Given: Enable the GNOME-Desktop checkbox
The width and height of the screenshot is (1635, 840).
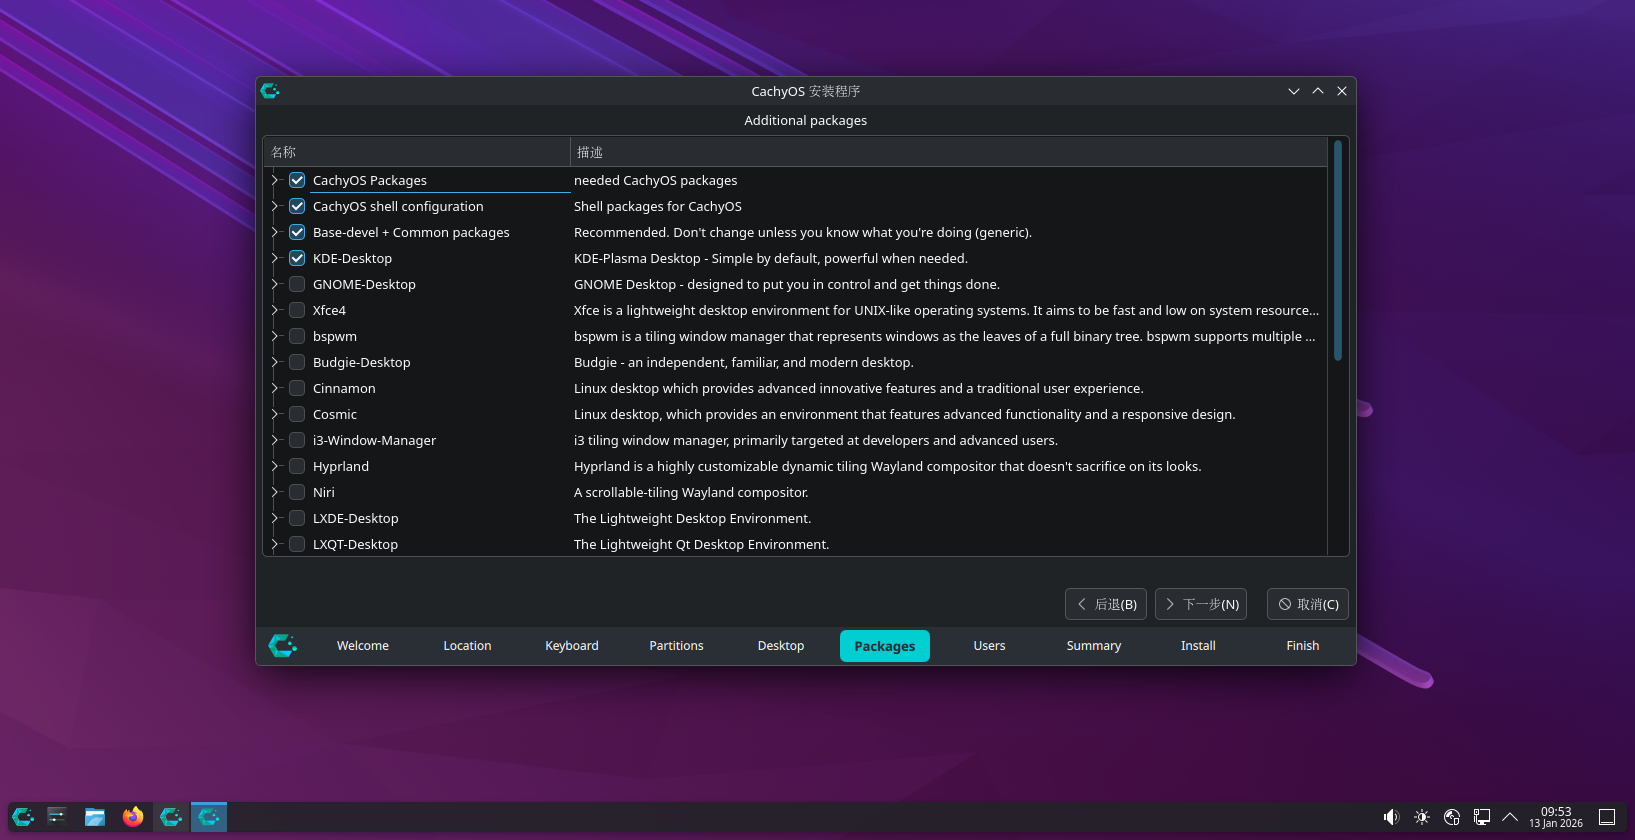Looking at the screenshot, I should 297,284.
